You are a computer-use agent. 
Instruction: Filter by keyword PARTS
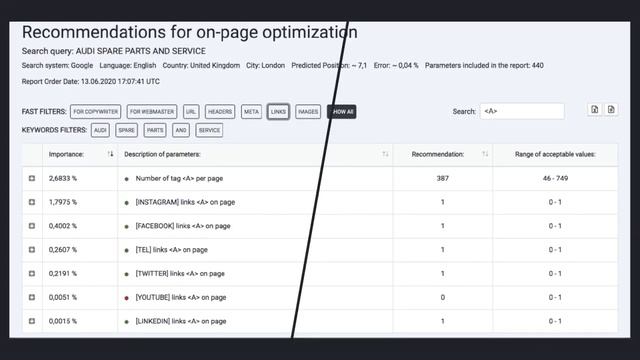(155, 130)
